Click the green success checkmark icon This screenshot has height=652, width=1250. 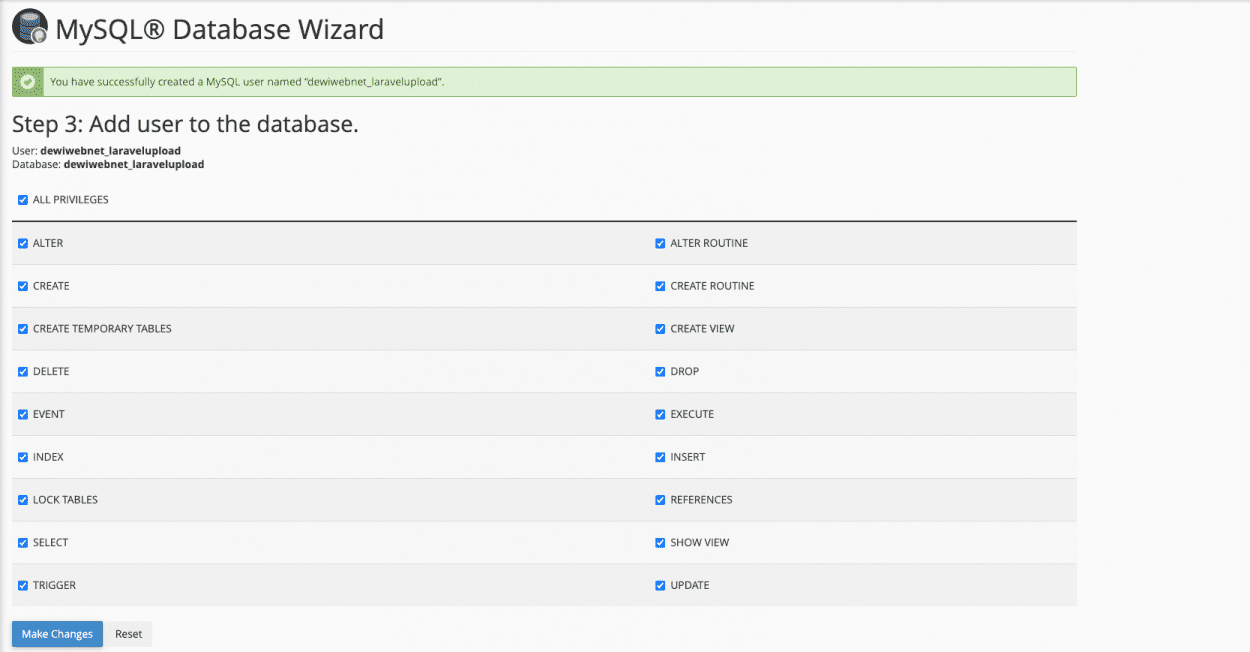click(28, 82)
